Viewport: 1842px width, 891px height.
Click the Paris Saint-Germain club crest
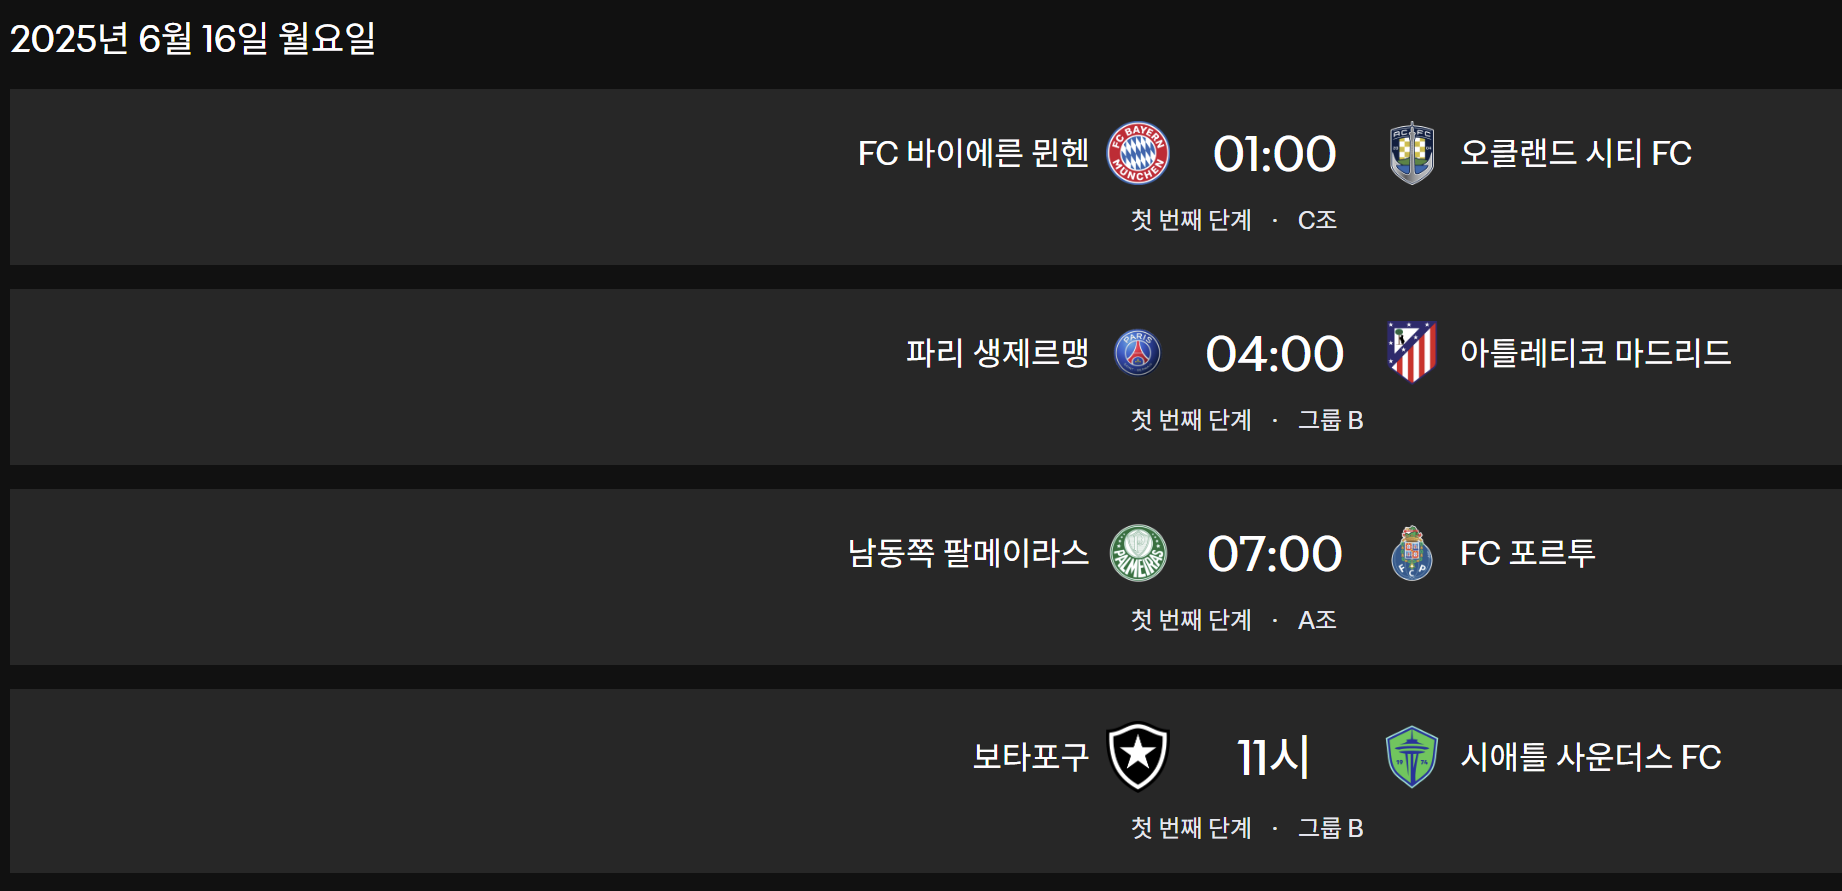[1138, 353]
